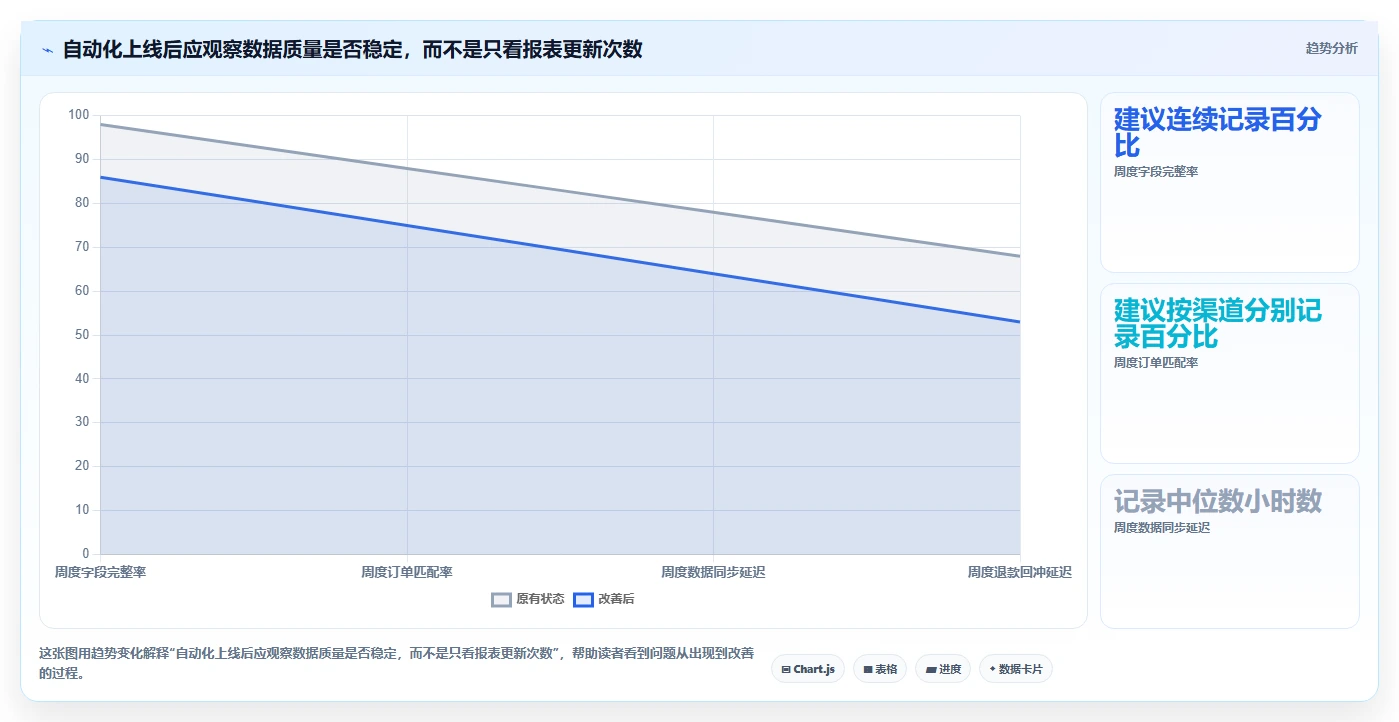Select the 数据卡片 tag chip
This screenshot has width=1399, height=722.
[1016, 669]
